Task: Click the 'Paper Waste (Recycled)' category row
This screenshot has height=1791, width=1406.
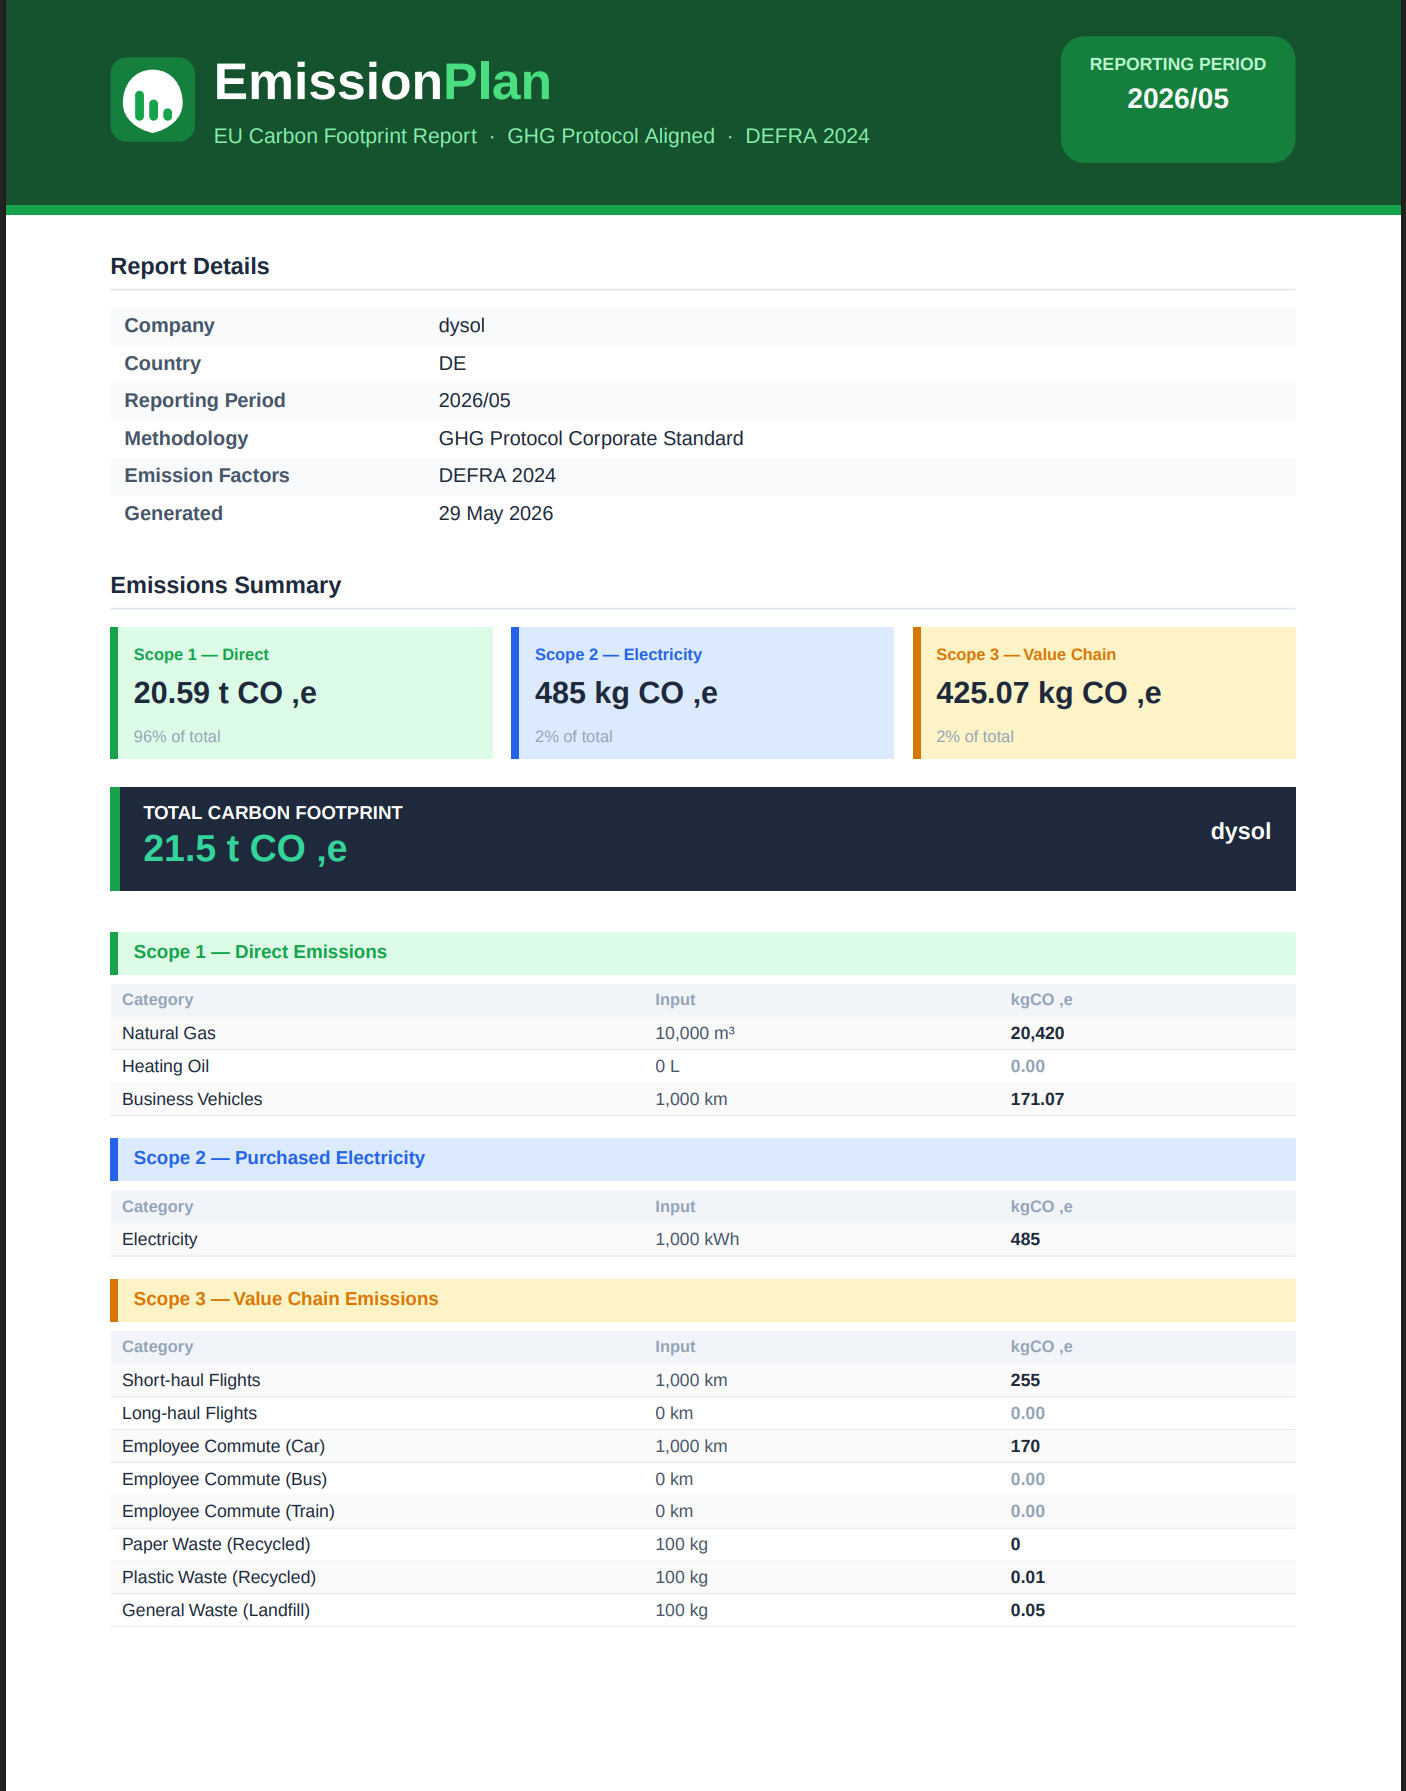Action: [x=703, y=1545]
